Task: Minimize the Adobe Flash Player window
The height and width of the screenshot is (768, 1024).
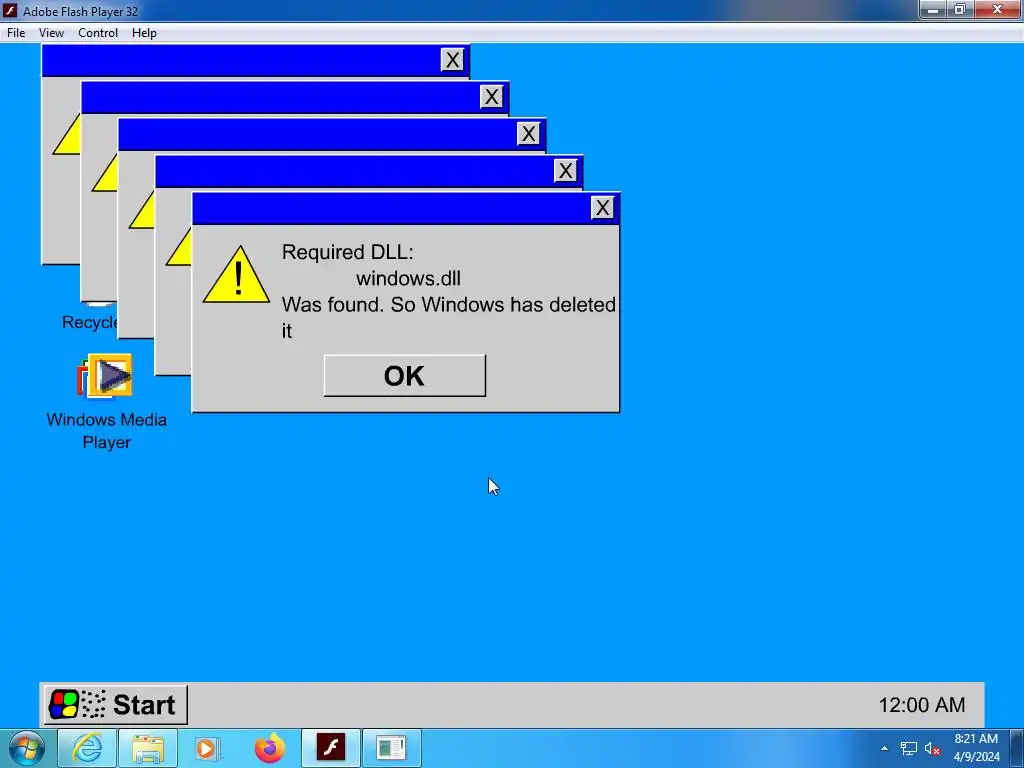Action: click(x=933, y=10)
